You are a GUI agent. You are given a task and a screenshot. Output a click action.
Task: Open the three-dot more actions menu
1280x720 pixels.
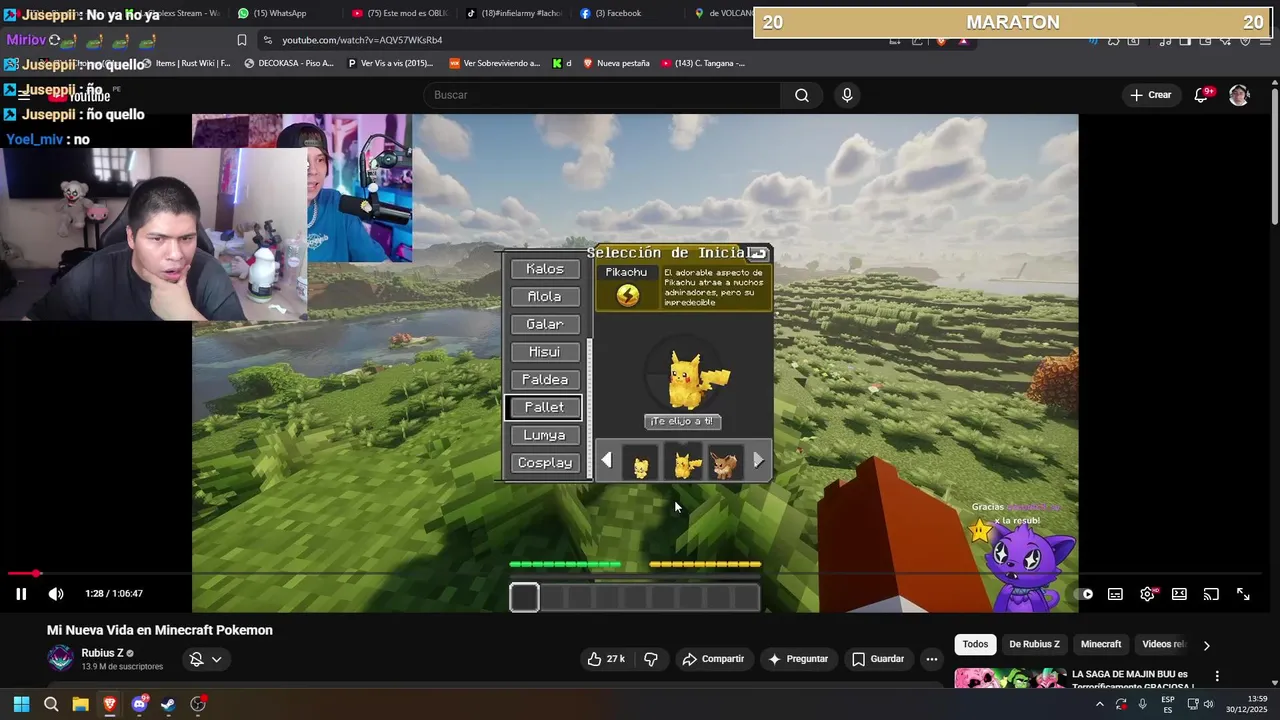pos(931,659)
